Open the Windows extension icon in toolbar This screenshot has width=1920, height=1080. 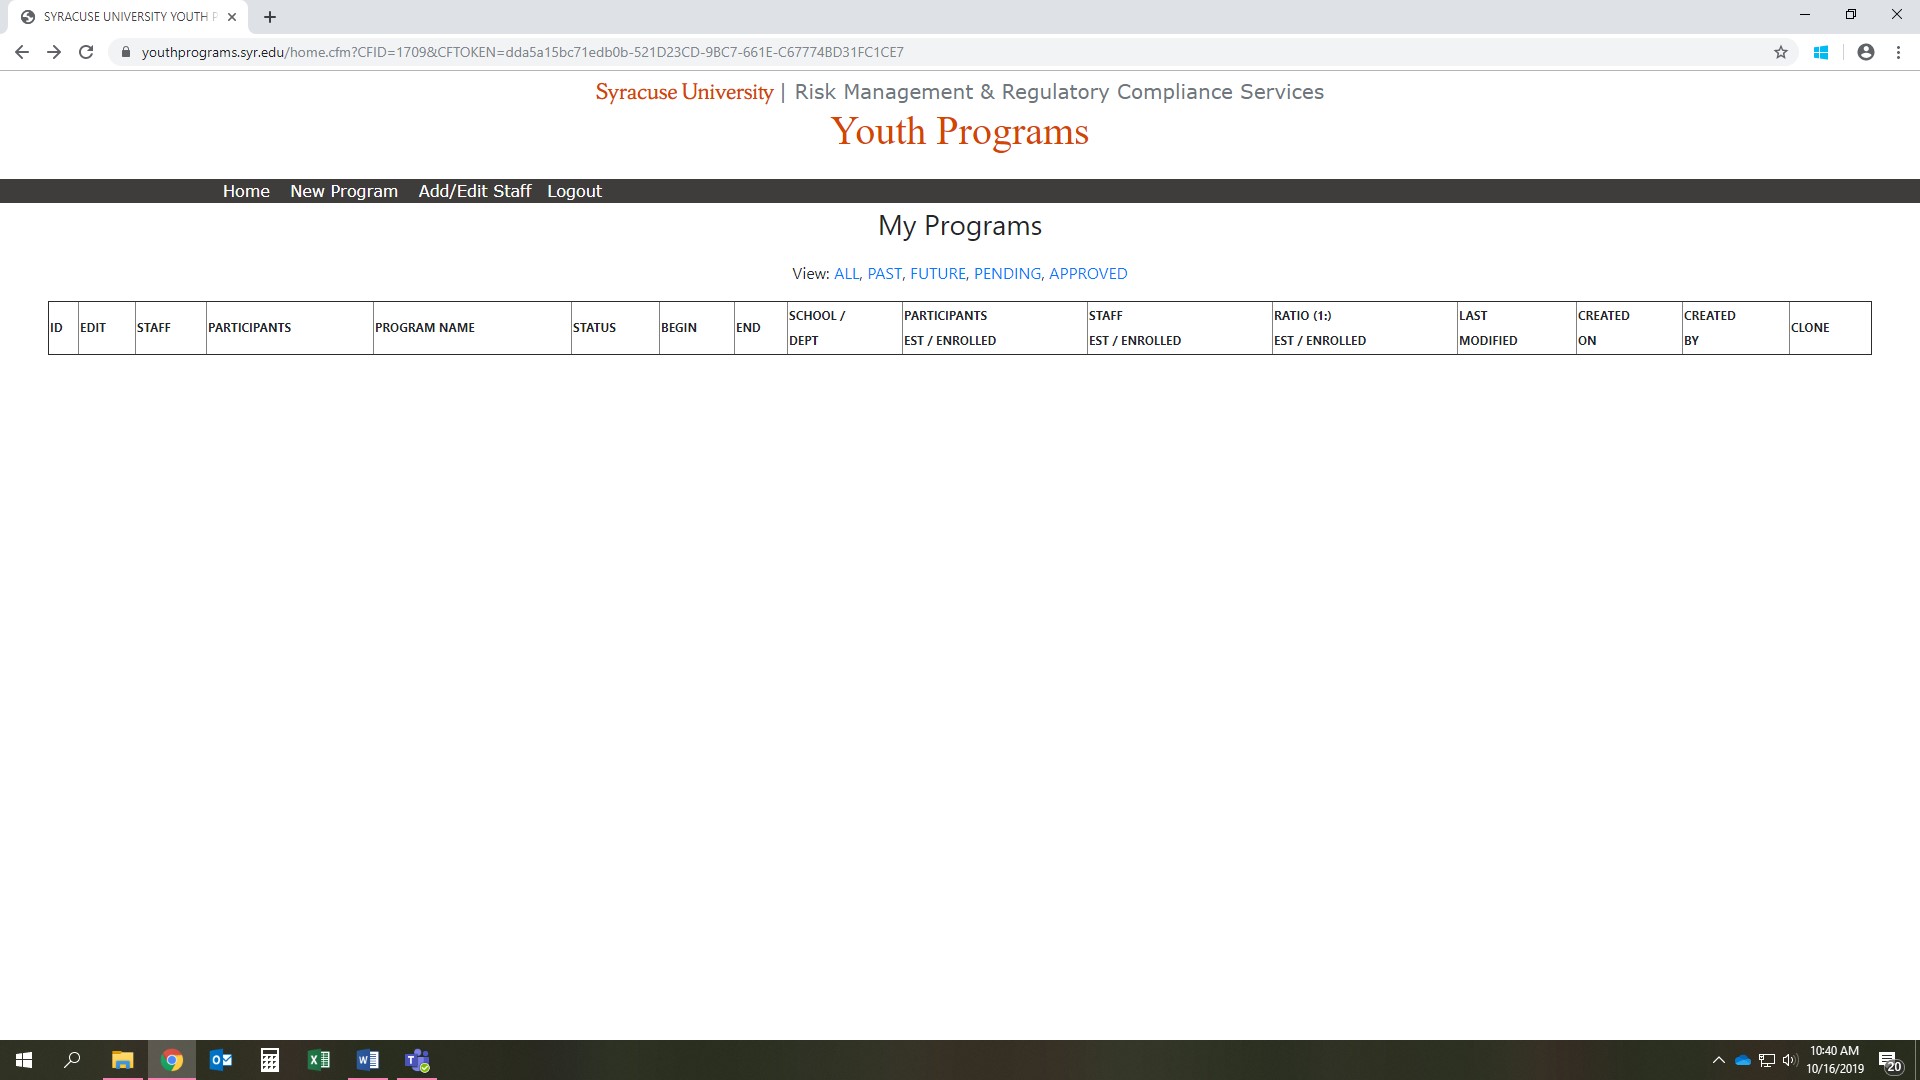[x=1821, y=52]
